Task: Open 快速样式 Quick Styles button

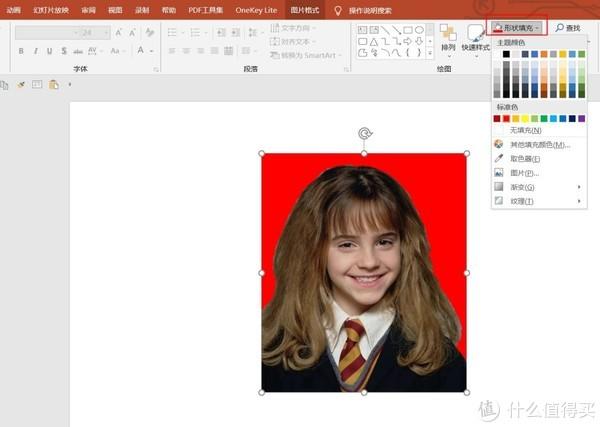Action: point(475,41)
